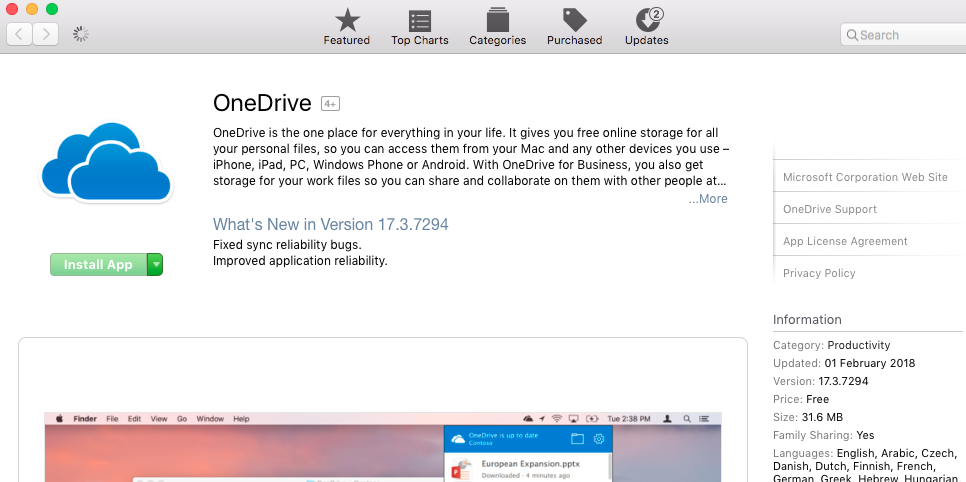Click the Updated: 01 February 2018 row

[844, 363]
